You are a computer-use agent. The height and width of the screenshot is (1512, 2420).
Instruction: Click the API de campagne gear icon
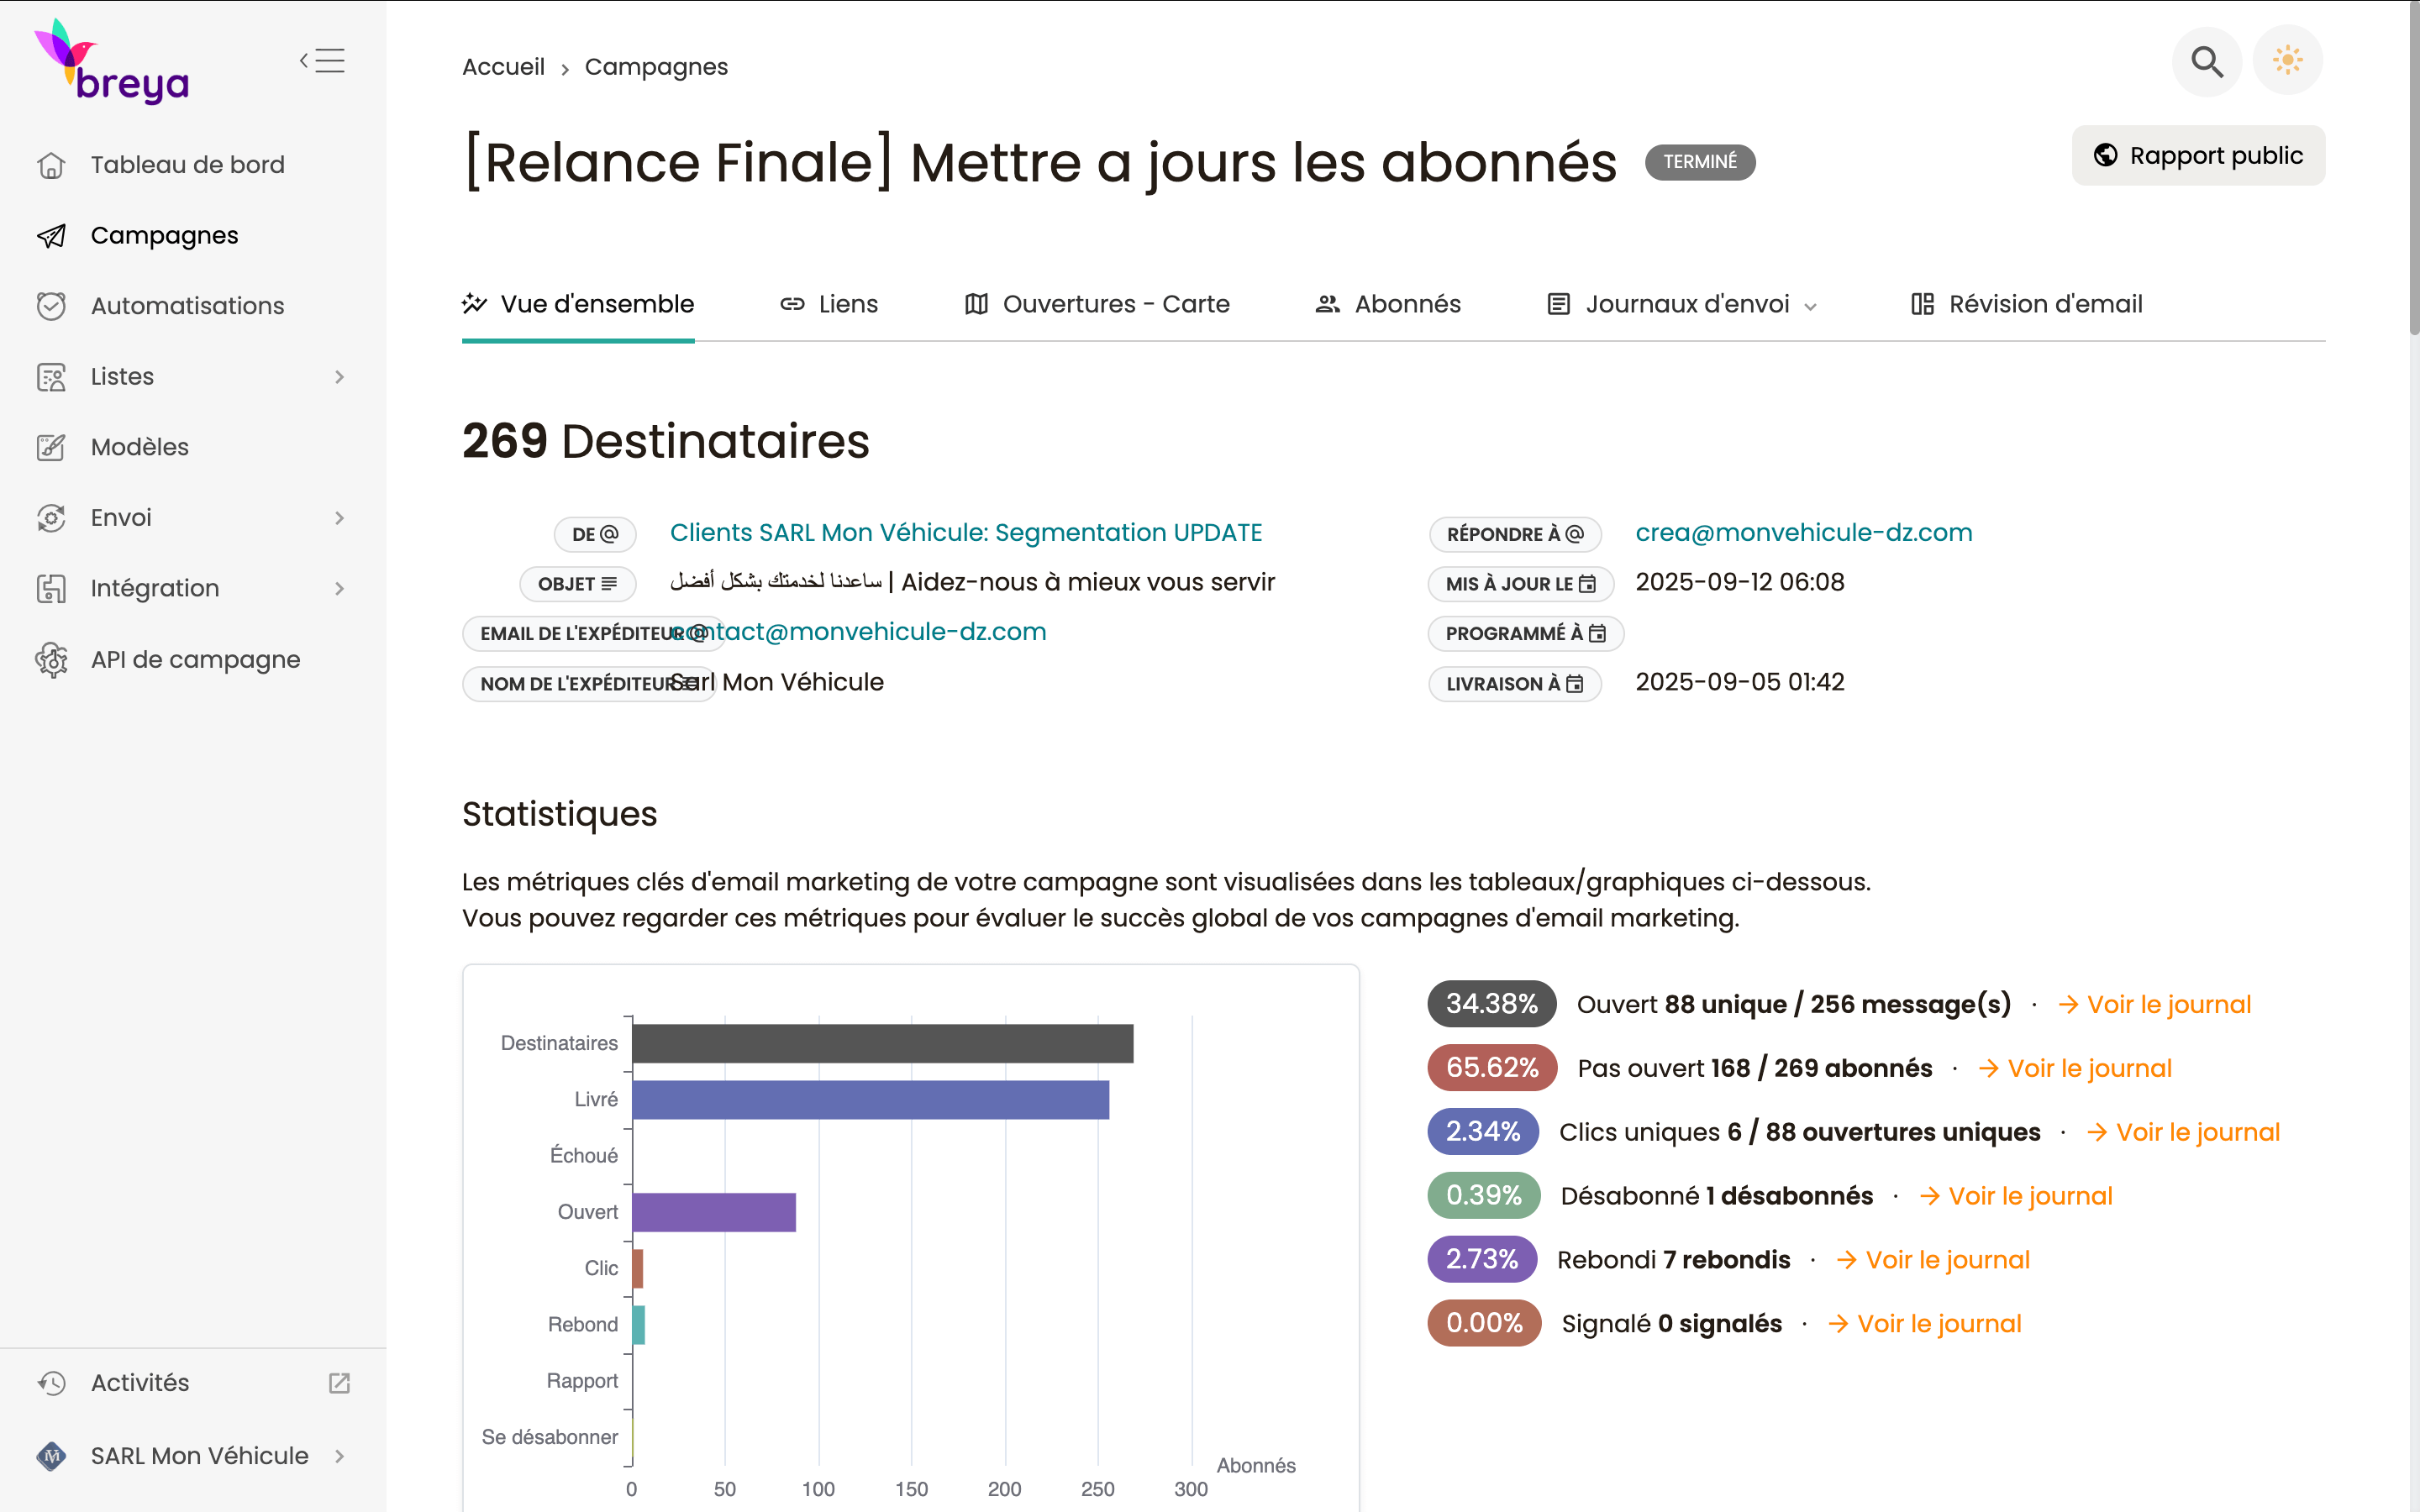[x=51, y=660]
